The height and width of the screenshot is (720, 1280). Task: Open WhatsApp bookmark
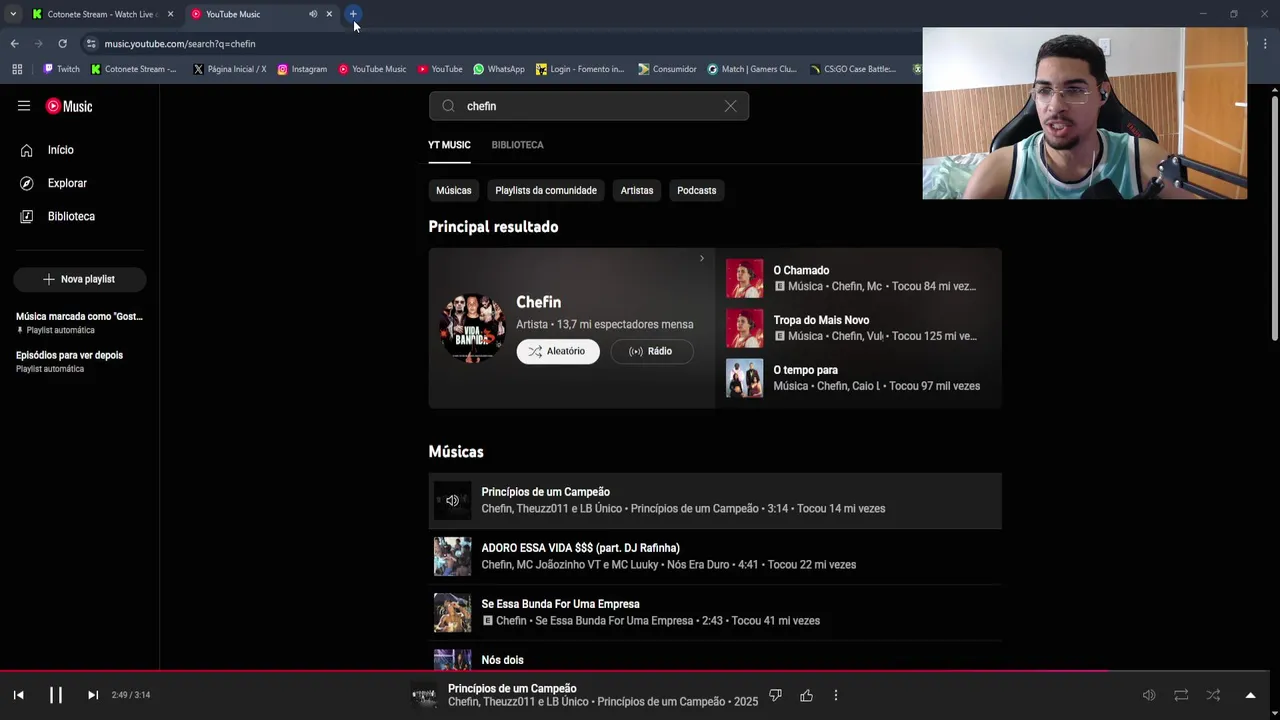click(499, 69)
